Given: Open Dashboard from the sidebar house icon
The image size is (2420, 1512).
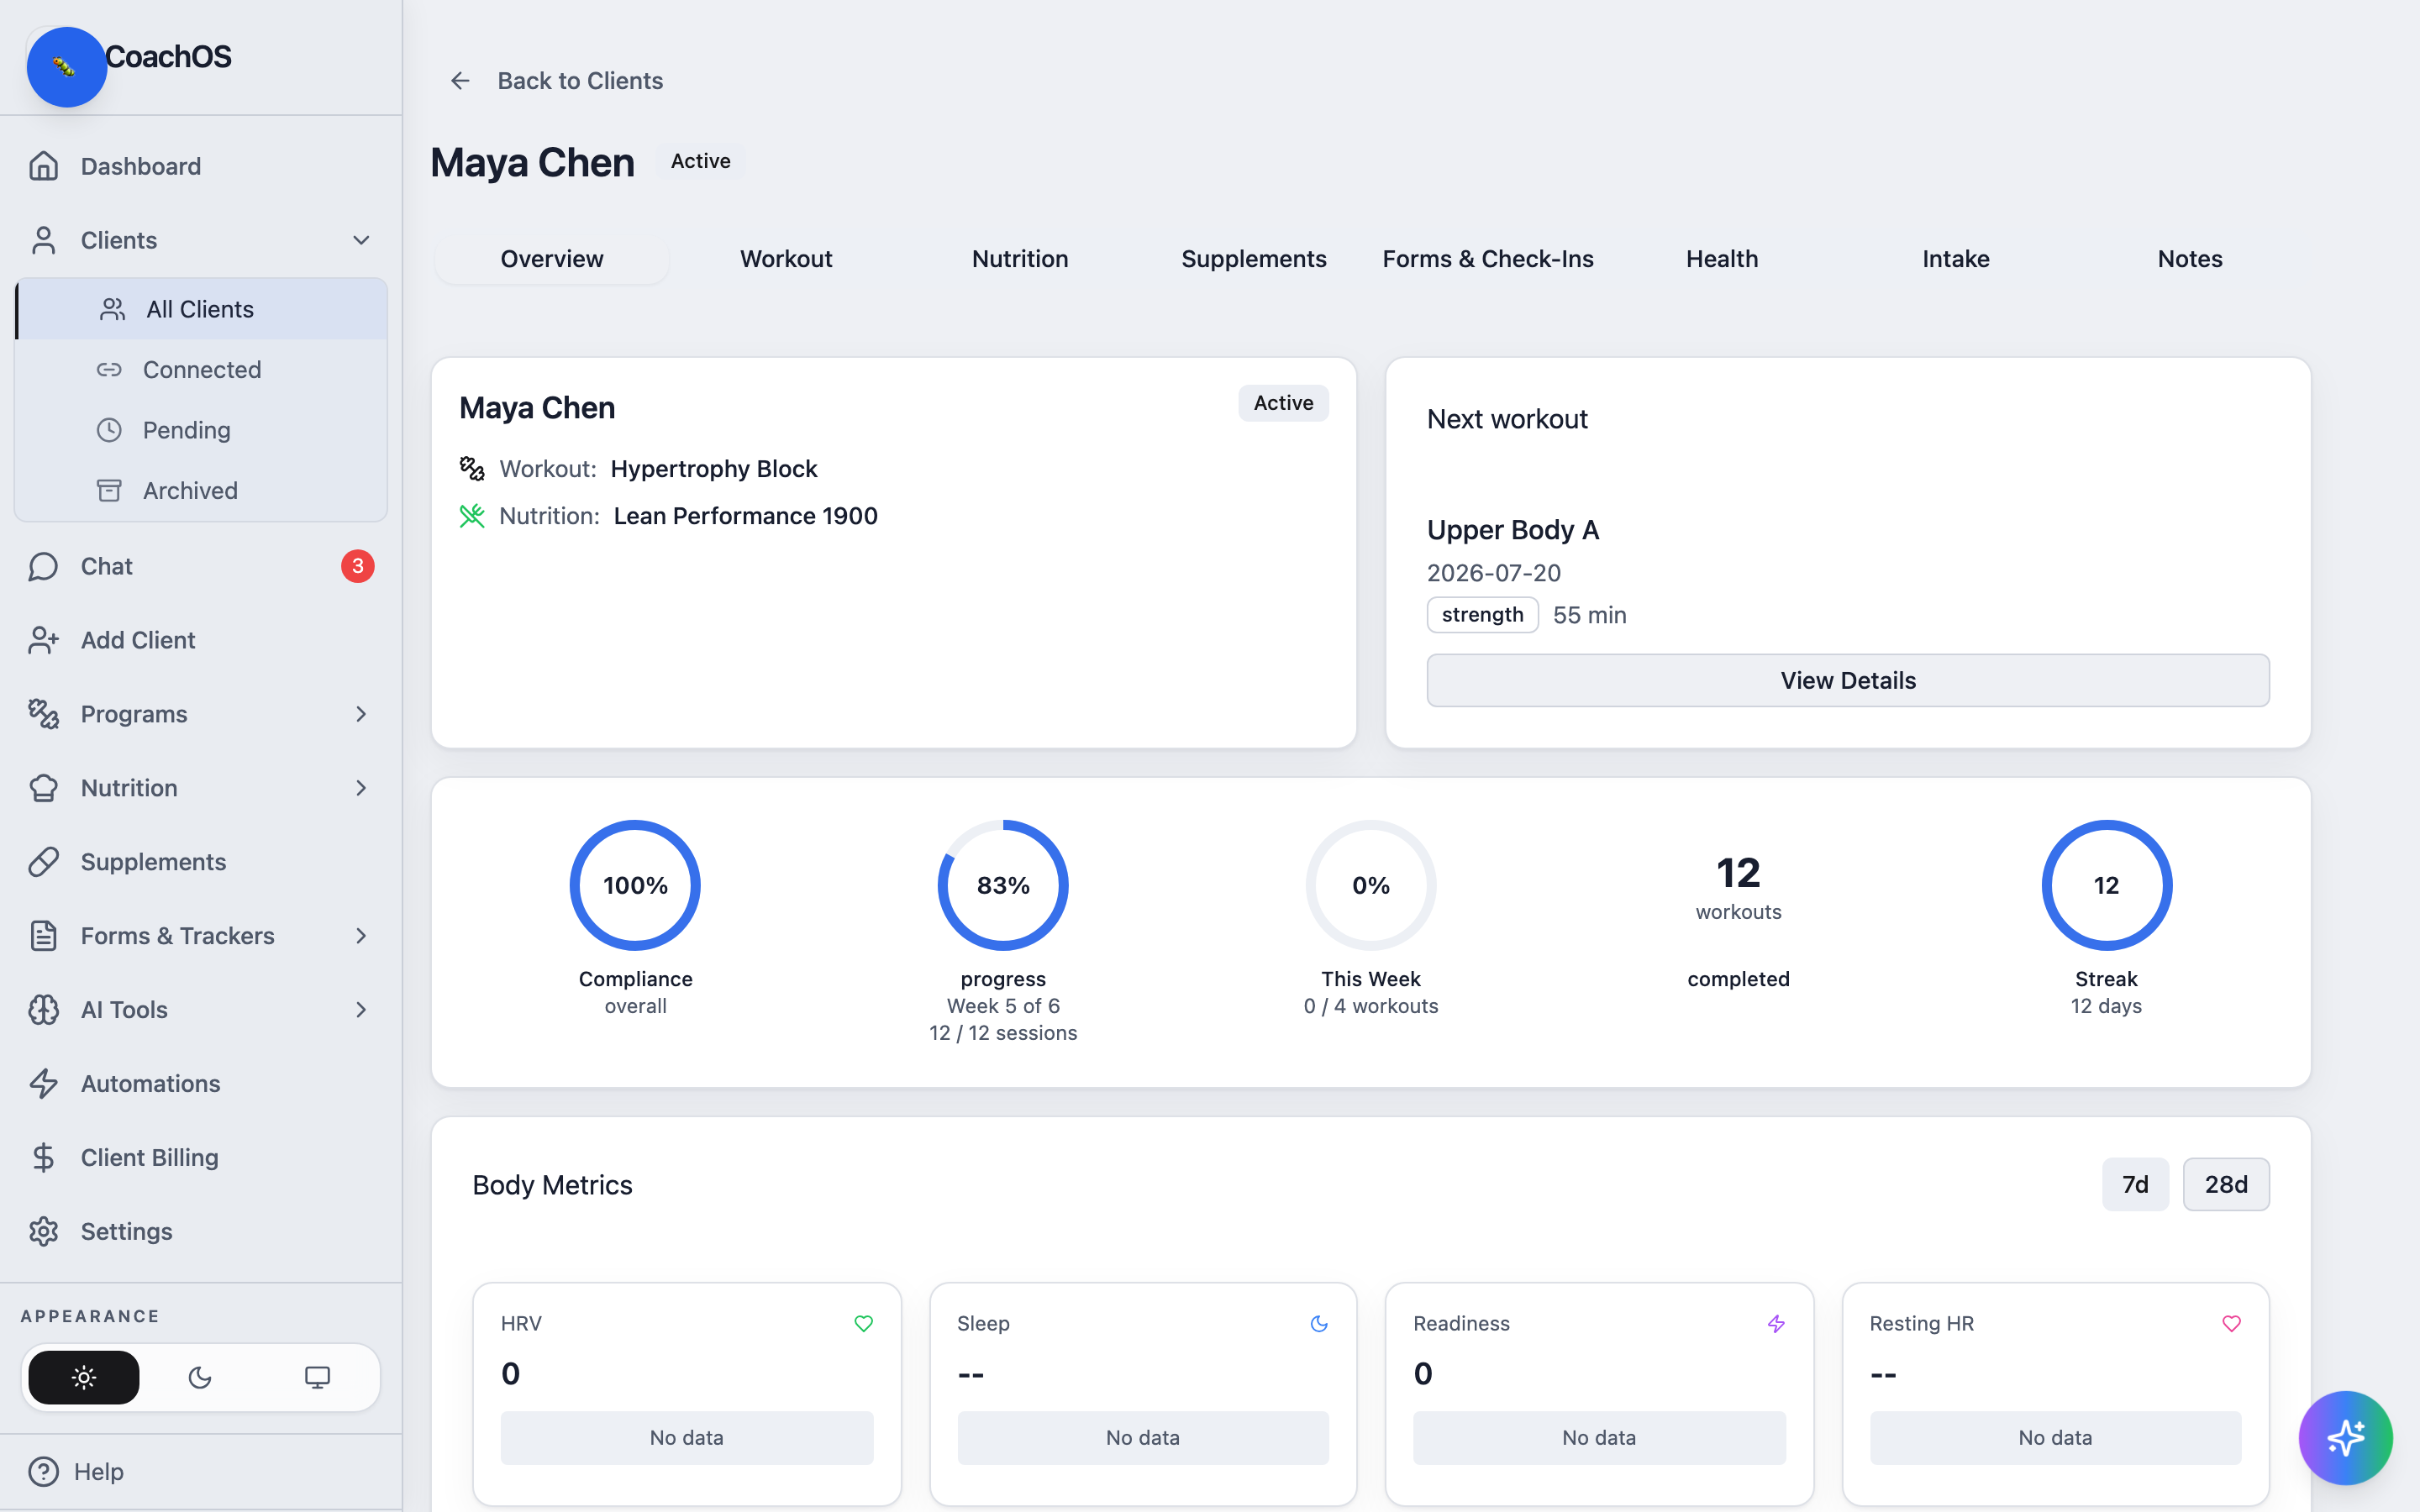Looking at the screenshot, I should tap(43, 166).
